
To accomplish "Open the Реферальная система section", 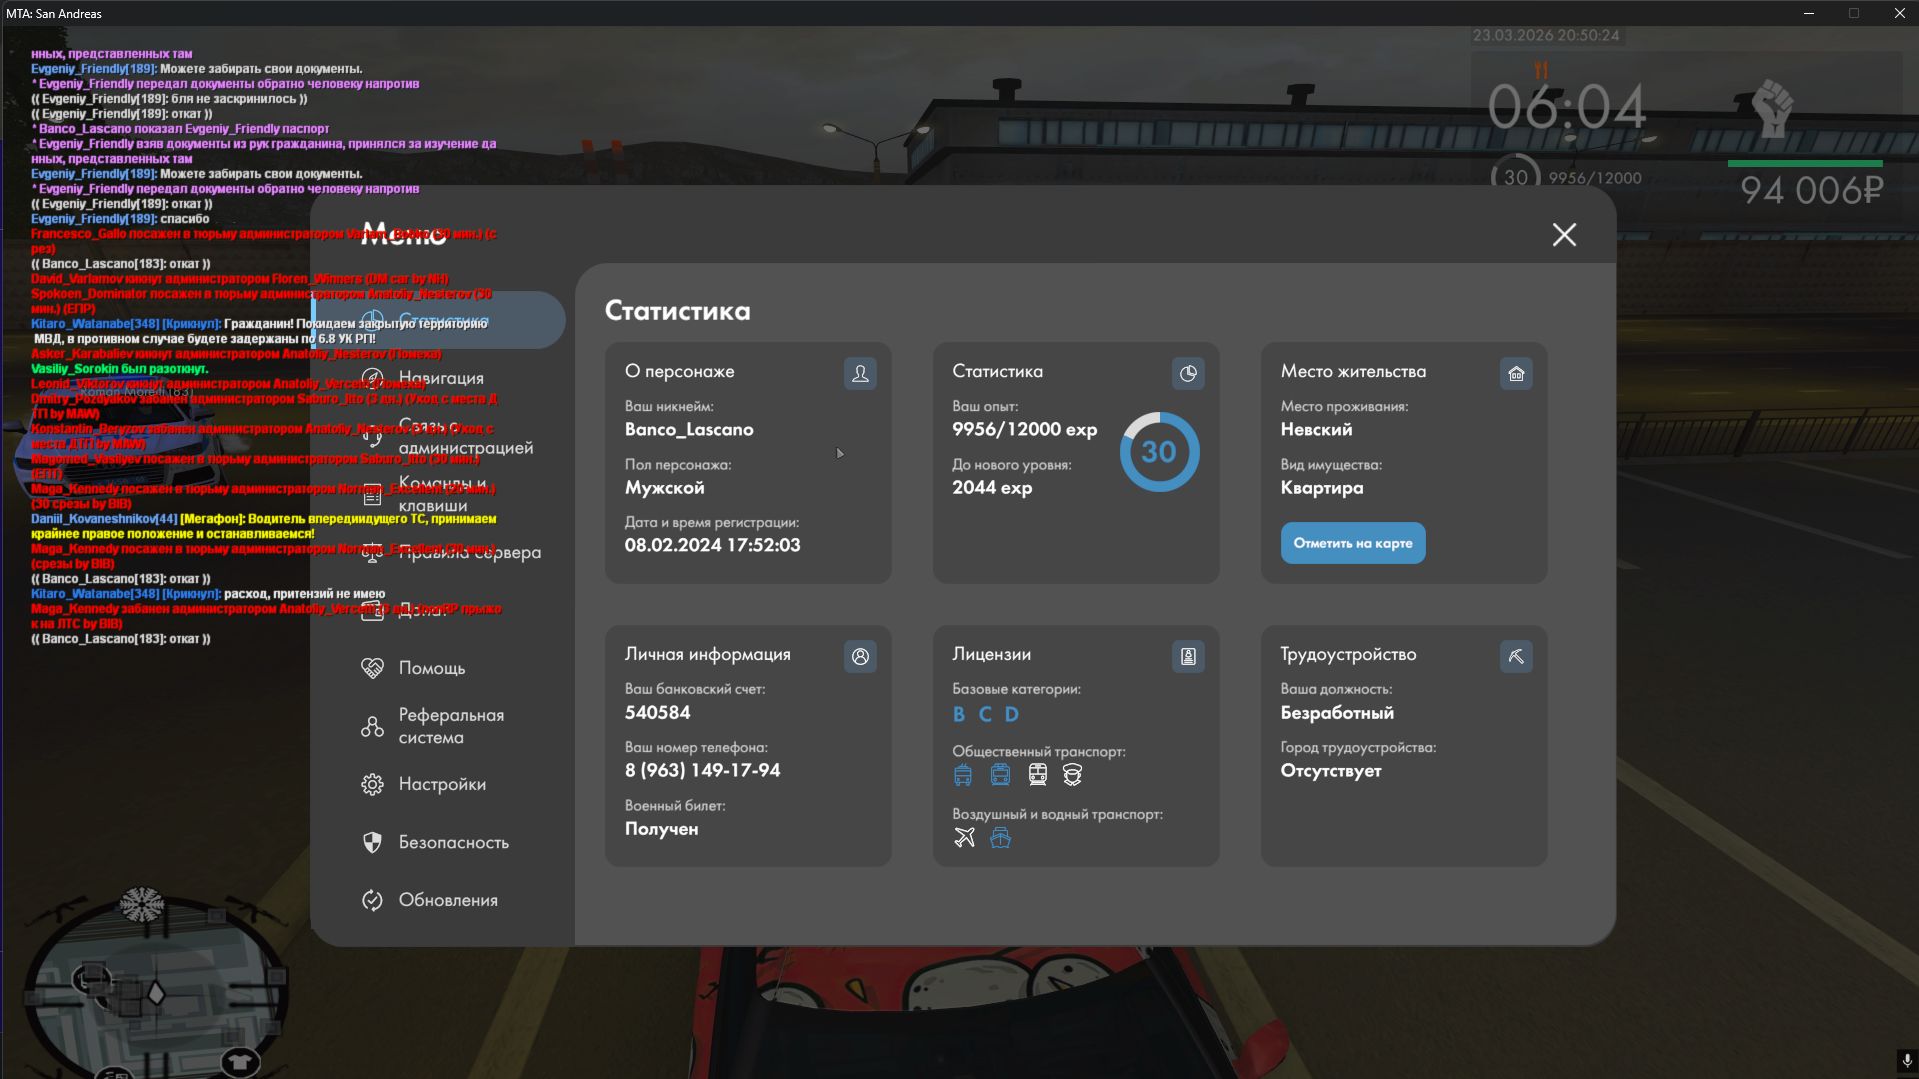I will click(x=450, y=727).
